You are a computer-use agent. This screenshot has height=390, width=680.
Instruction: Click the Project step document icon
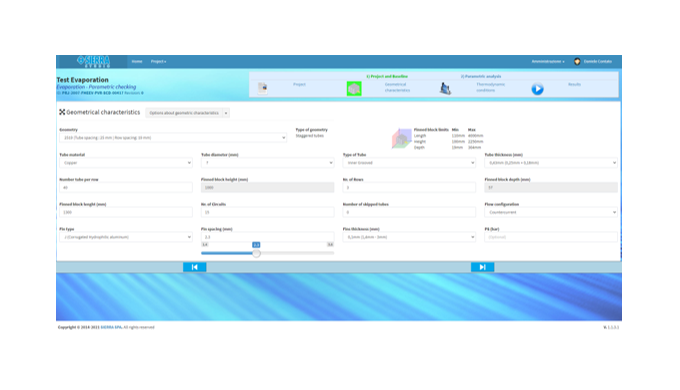click(263, 88)
